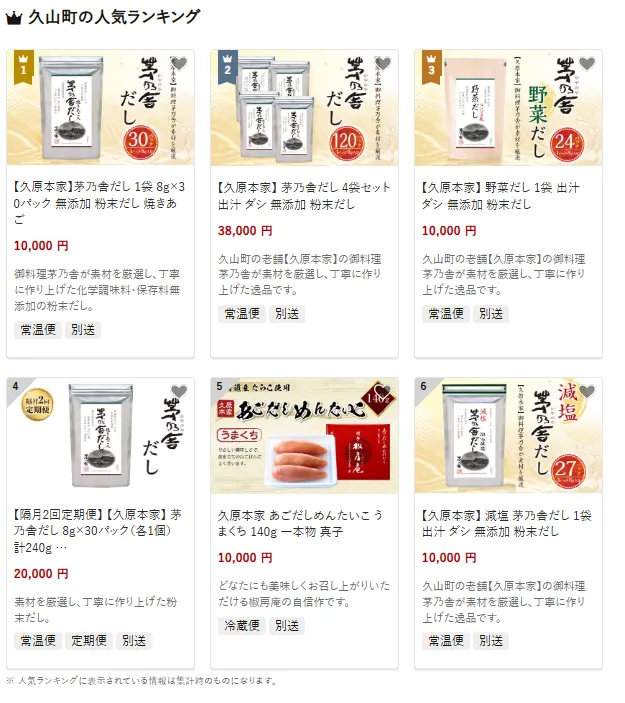Click the bronze rank 3 crown badge

click(432, 67)
